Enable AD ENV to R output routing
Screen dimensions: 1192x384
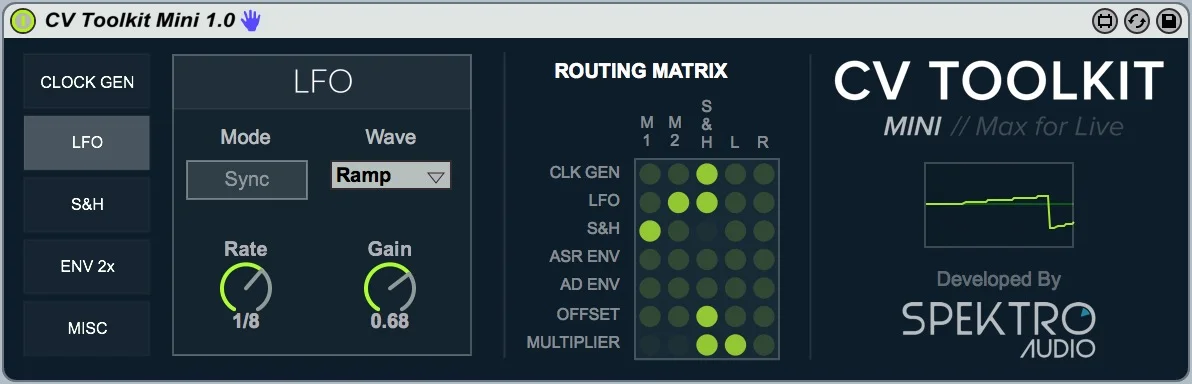click(764, 287)
